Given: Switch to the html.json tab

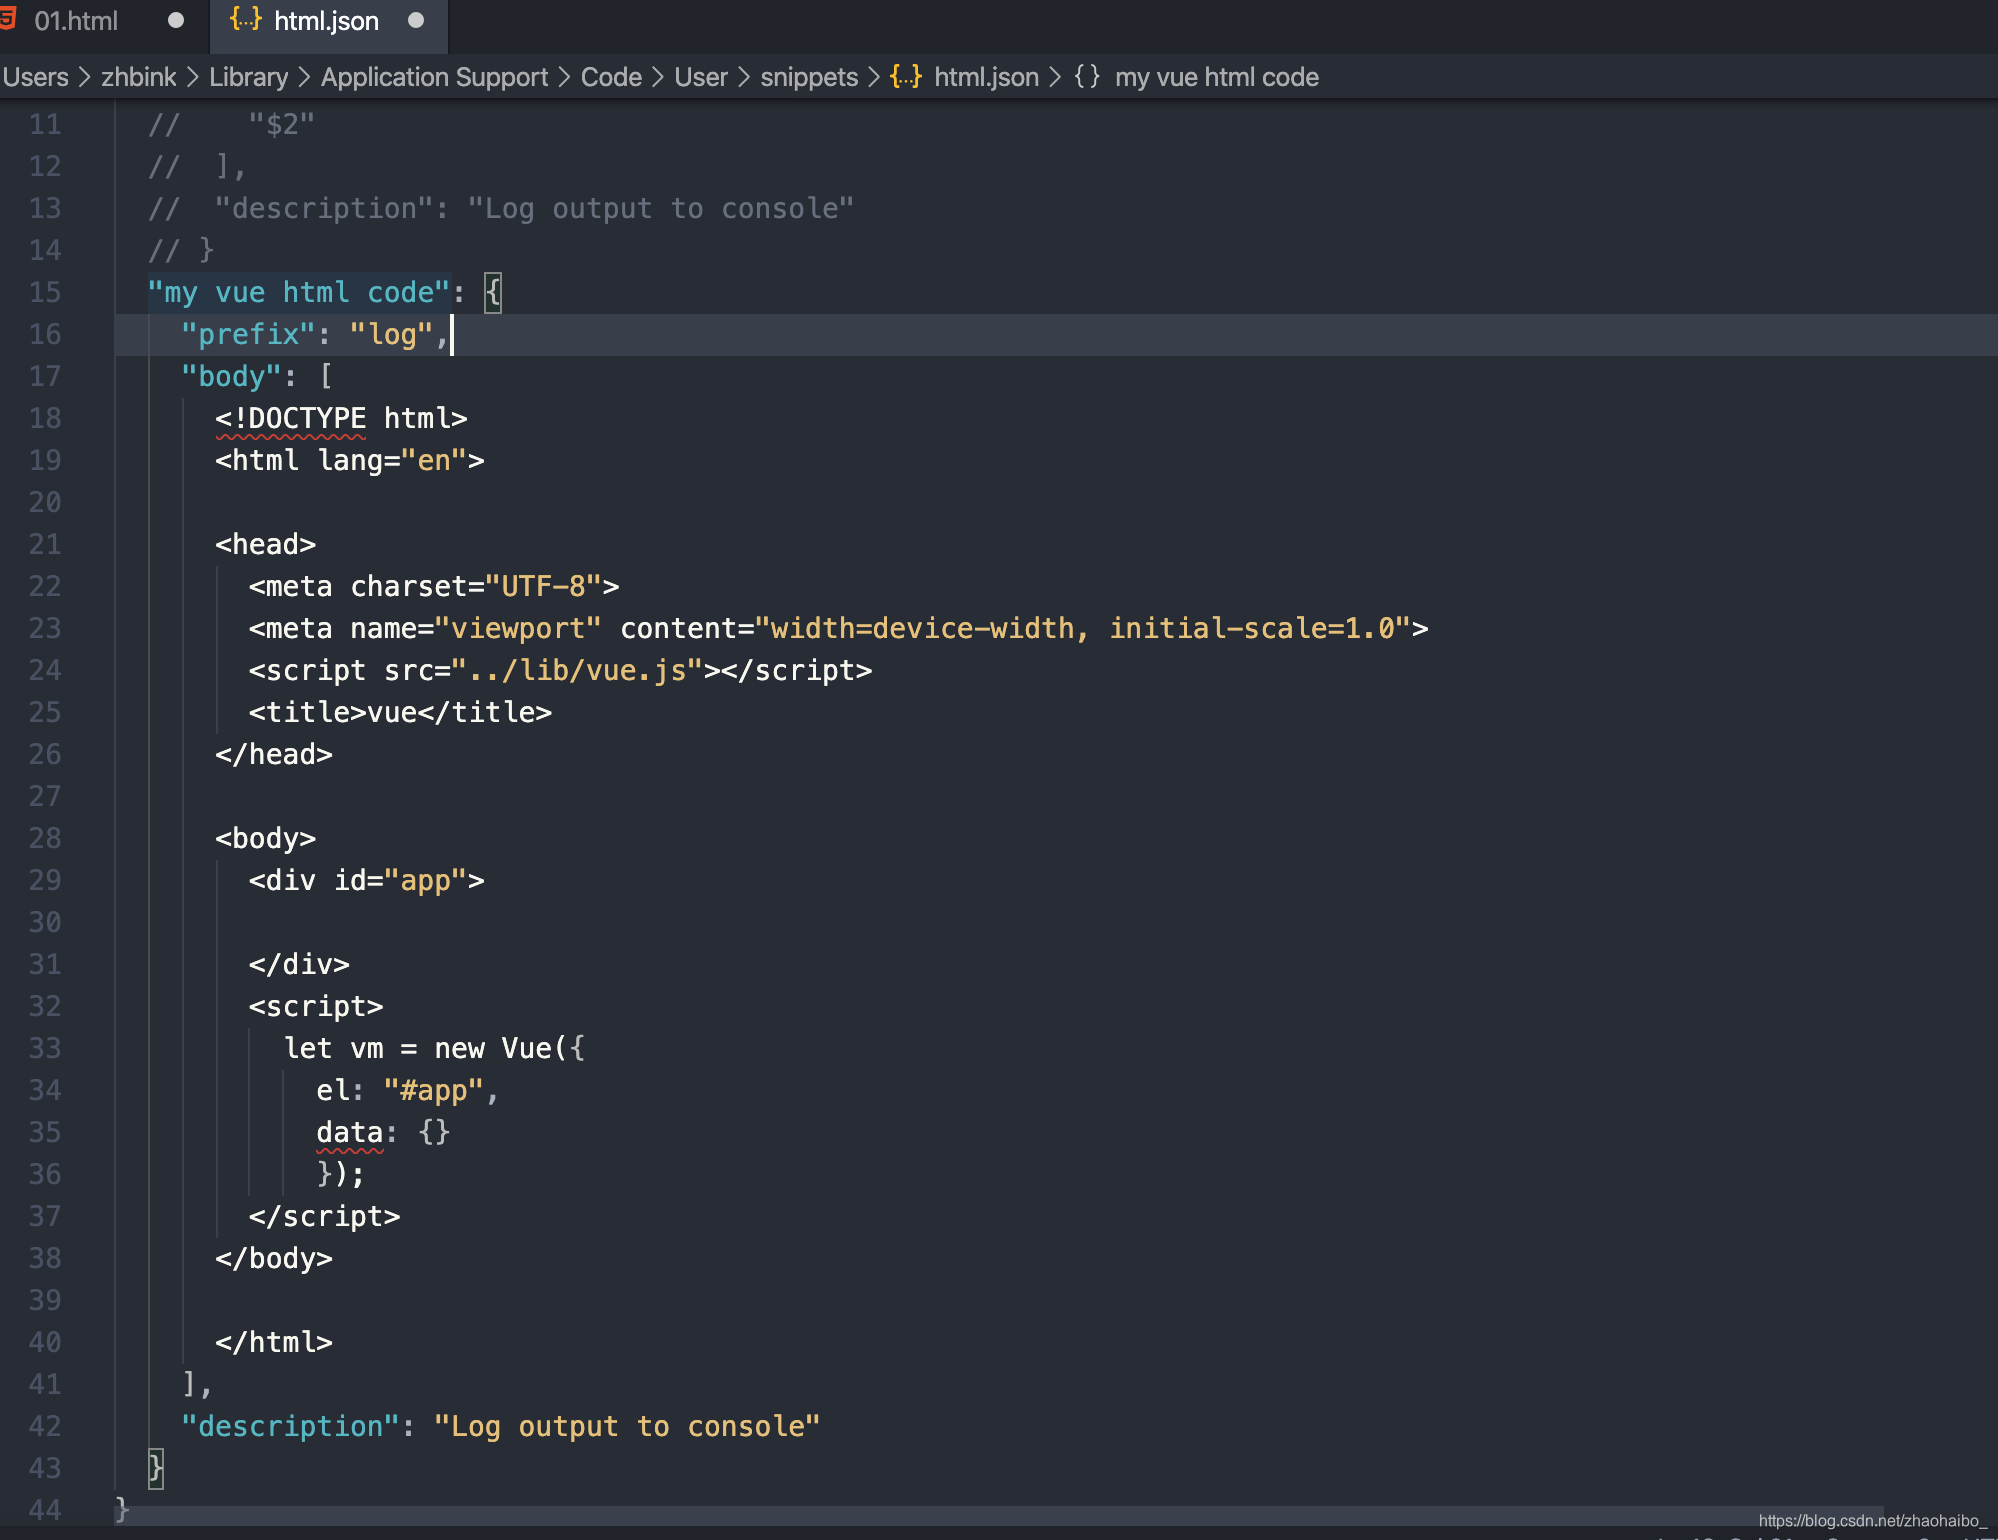Looking at the screenshot, I should [x=326, y=21].
